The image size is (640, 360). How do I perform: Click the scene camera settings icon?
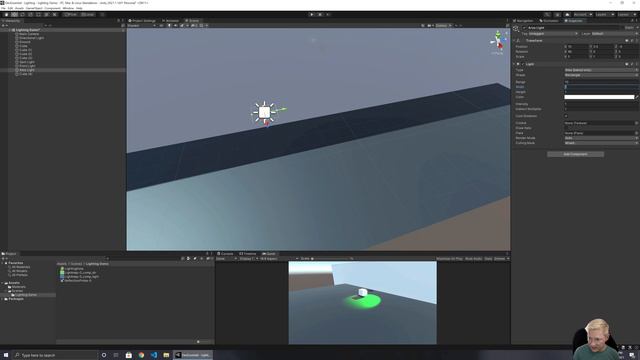pyautogui.click(x=430, y=25)
